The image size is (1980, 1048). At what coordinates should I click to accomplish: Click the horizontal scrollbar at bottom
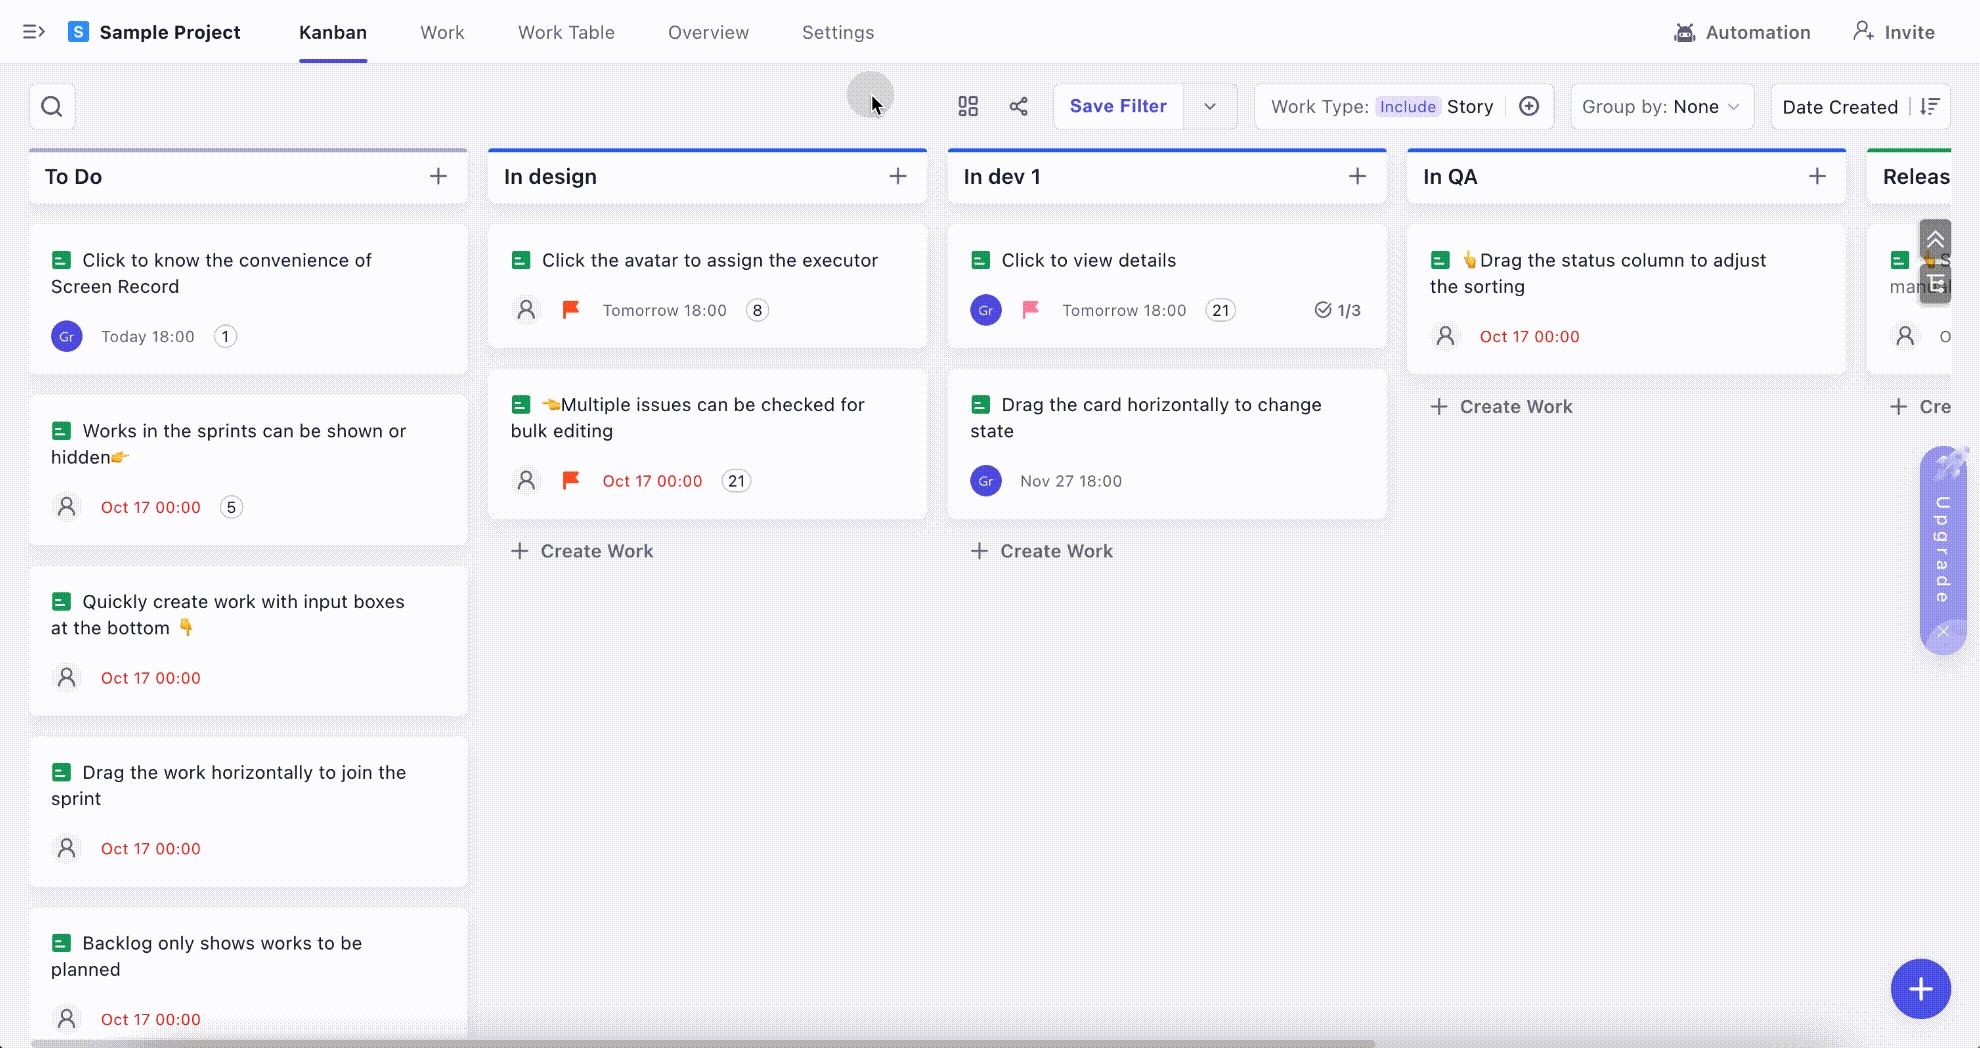click(702, 1043)
